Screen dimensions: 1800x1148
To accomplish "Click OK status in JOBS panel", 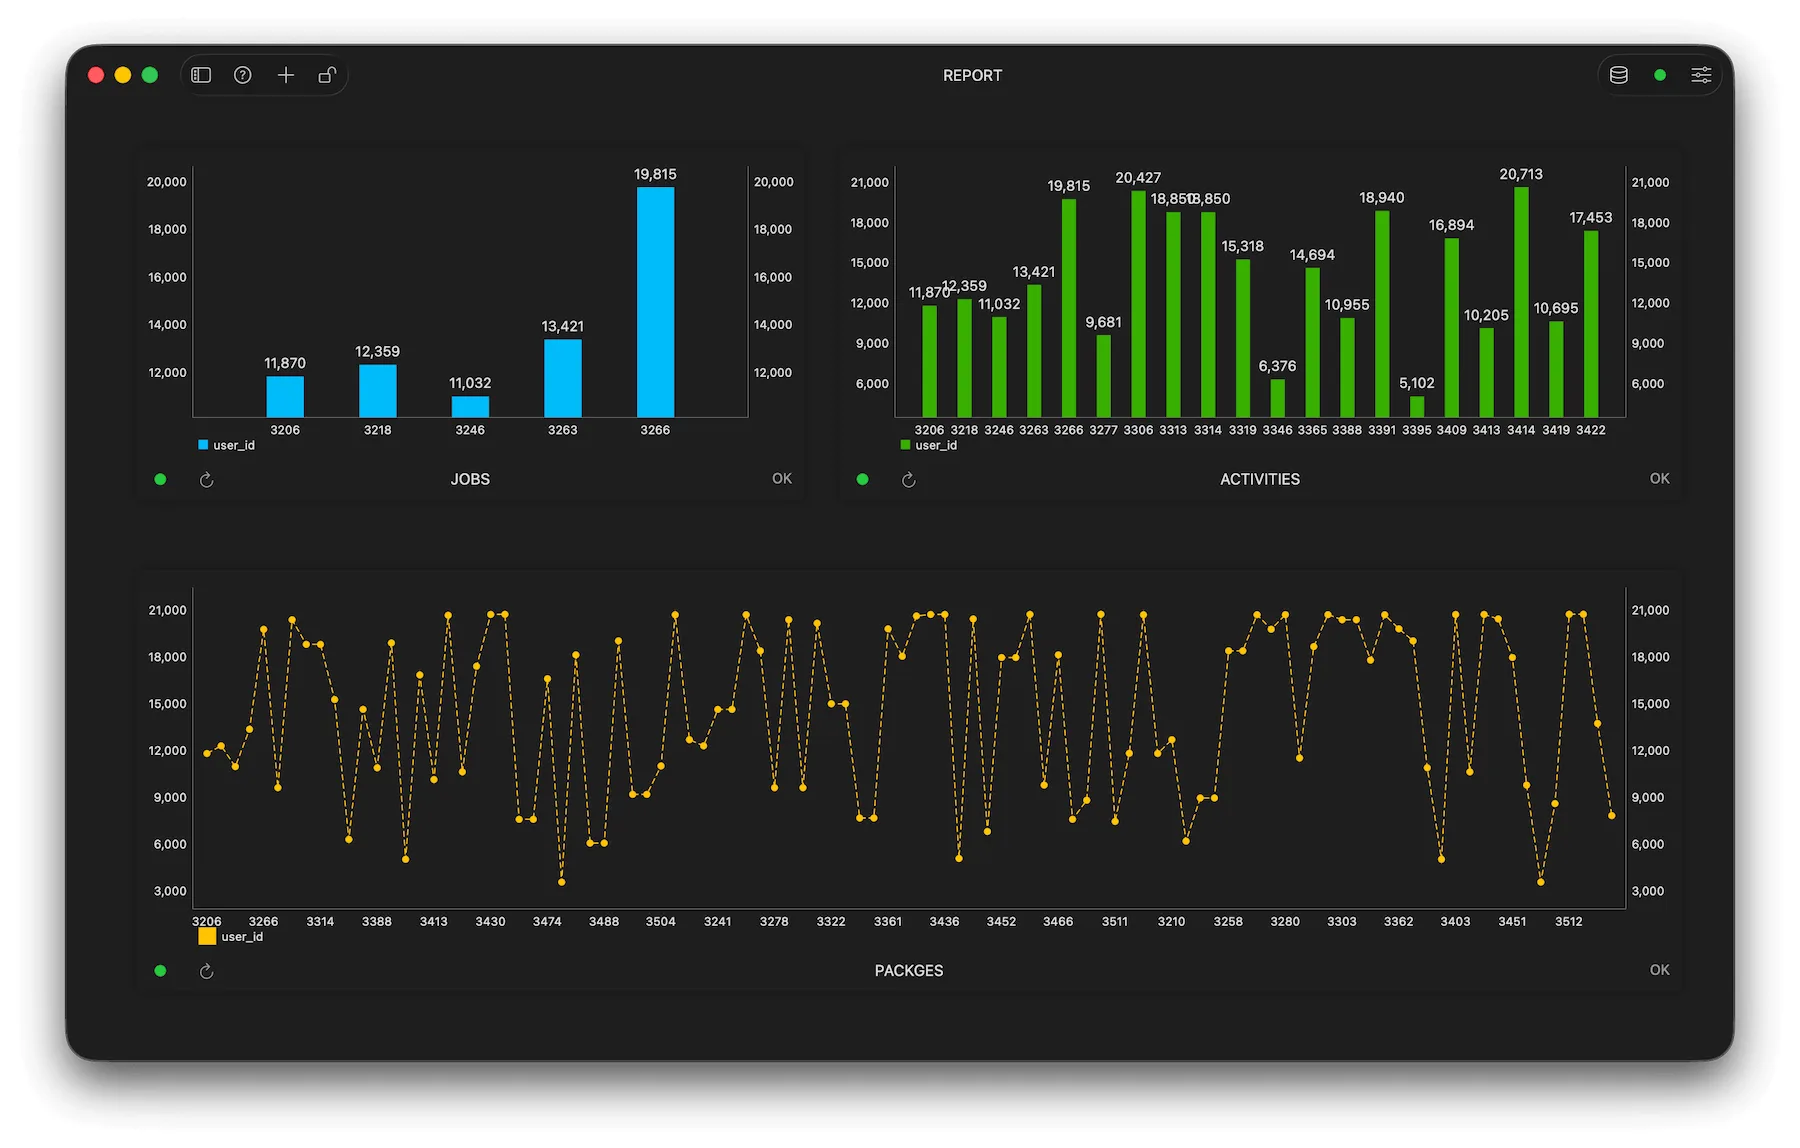I will [782, 479].
